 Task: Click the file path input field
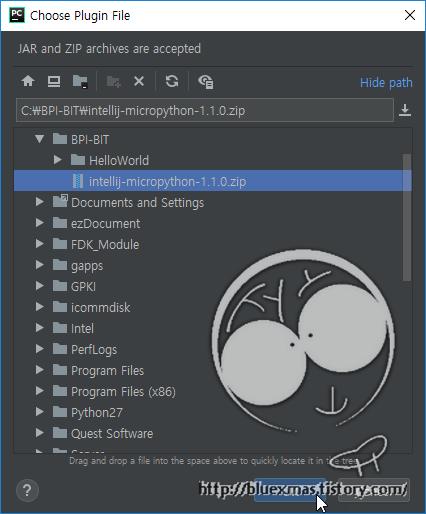pyautogui.click(x=205, y=110)
